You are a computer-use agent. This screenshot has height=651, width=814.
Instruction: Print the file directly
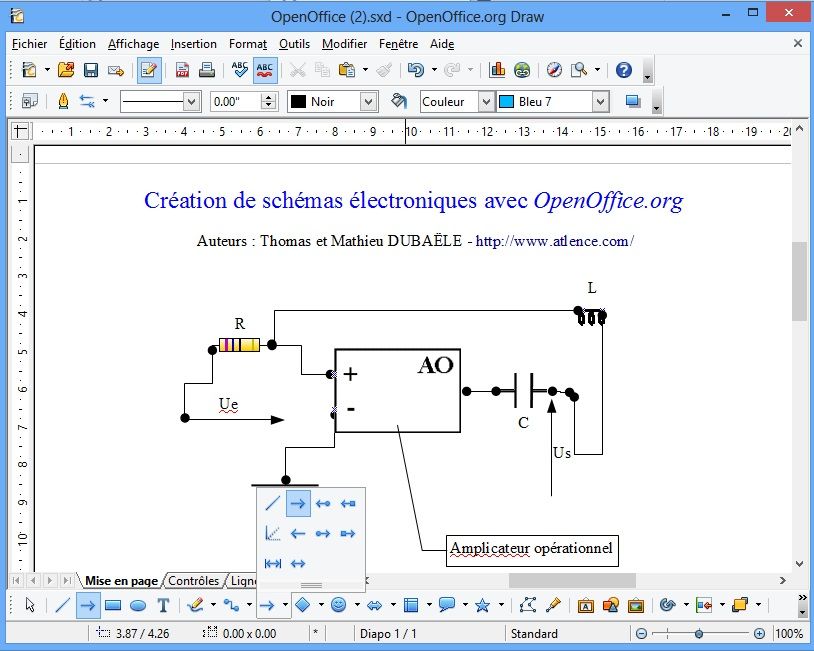click(207, 70)
